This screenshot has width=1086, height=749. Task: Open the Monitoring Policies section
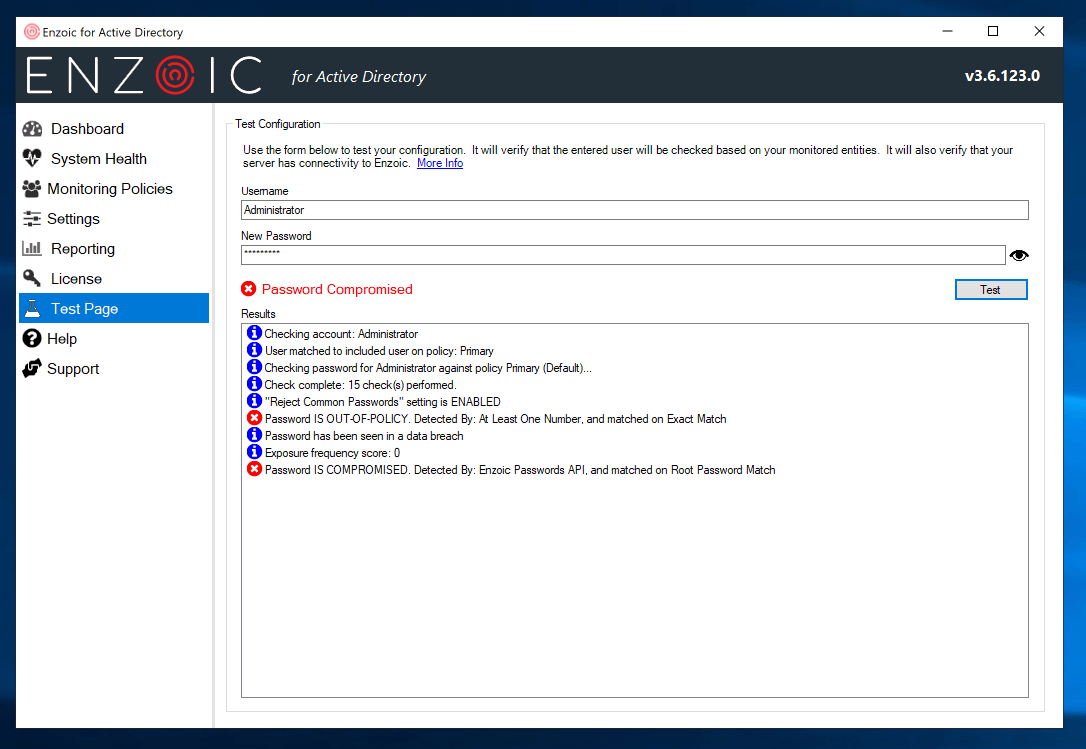tap(109, 189)
